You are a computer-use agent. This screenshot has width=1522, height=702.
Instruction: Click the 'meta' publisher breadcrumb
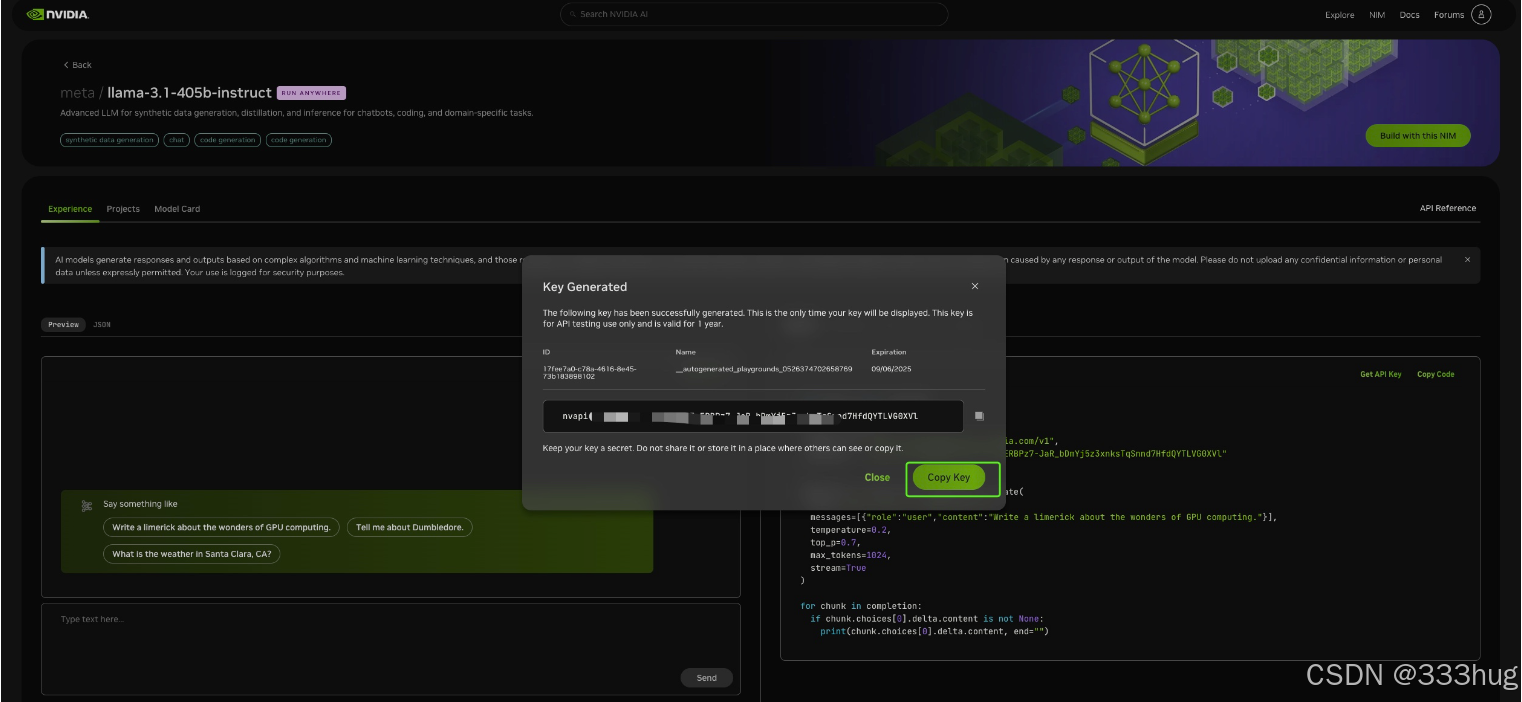coord(77,93)
